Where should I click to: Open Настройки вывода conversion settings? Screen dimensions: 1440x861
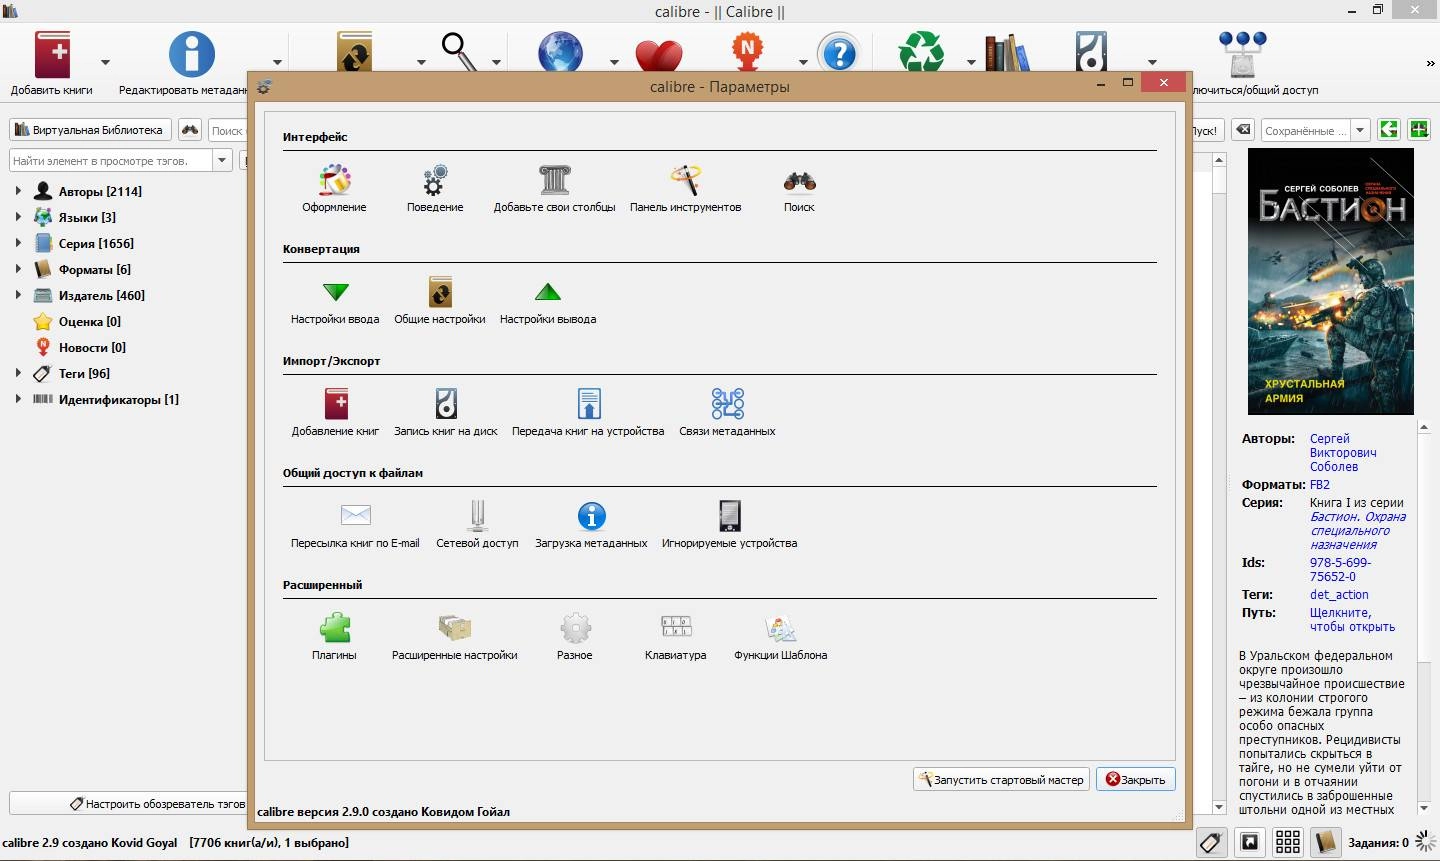(548, 301)
